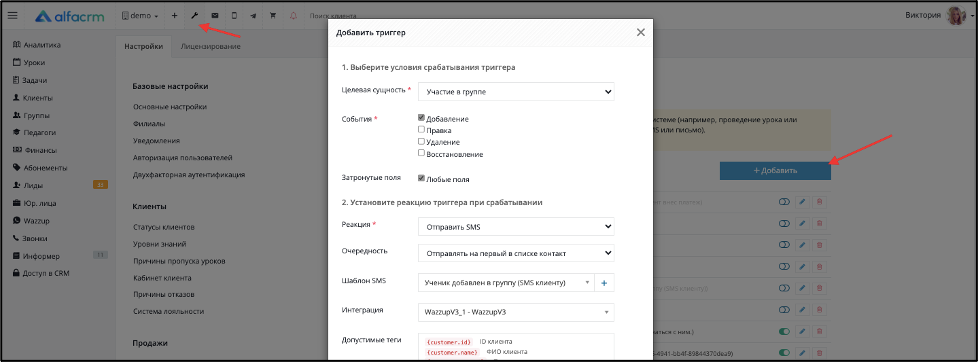Click the paper plane telegram icon

(253, 16)
